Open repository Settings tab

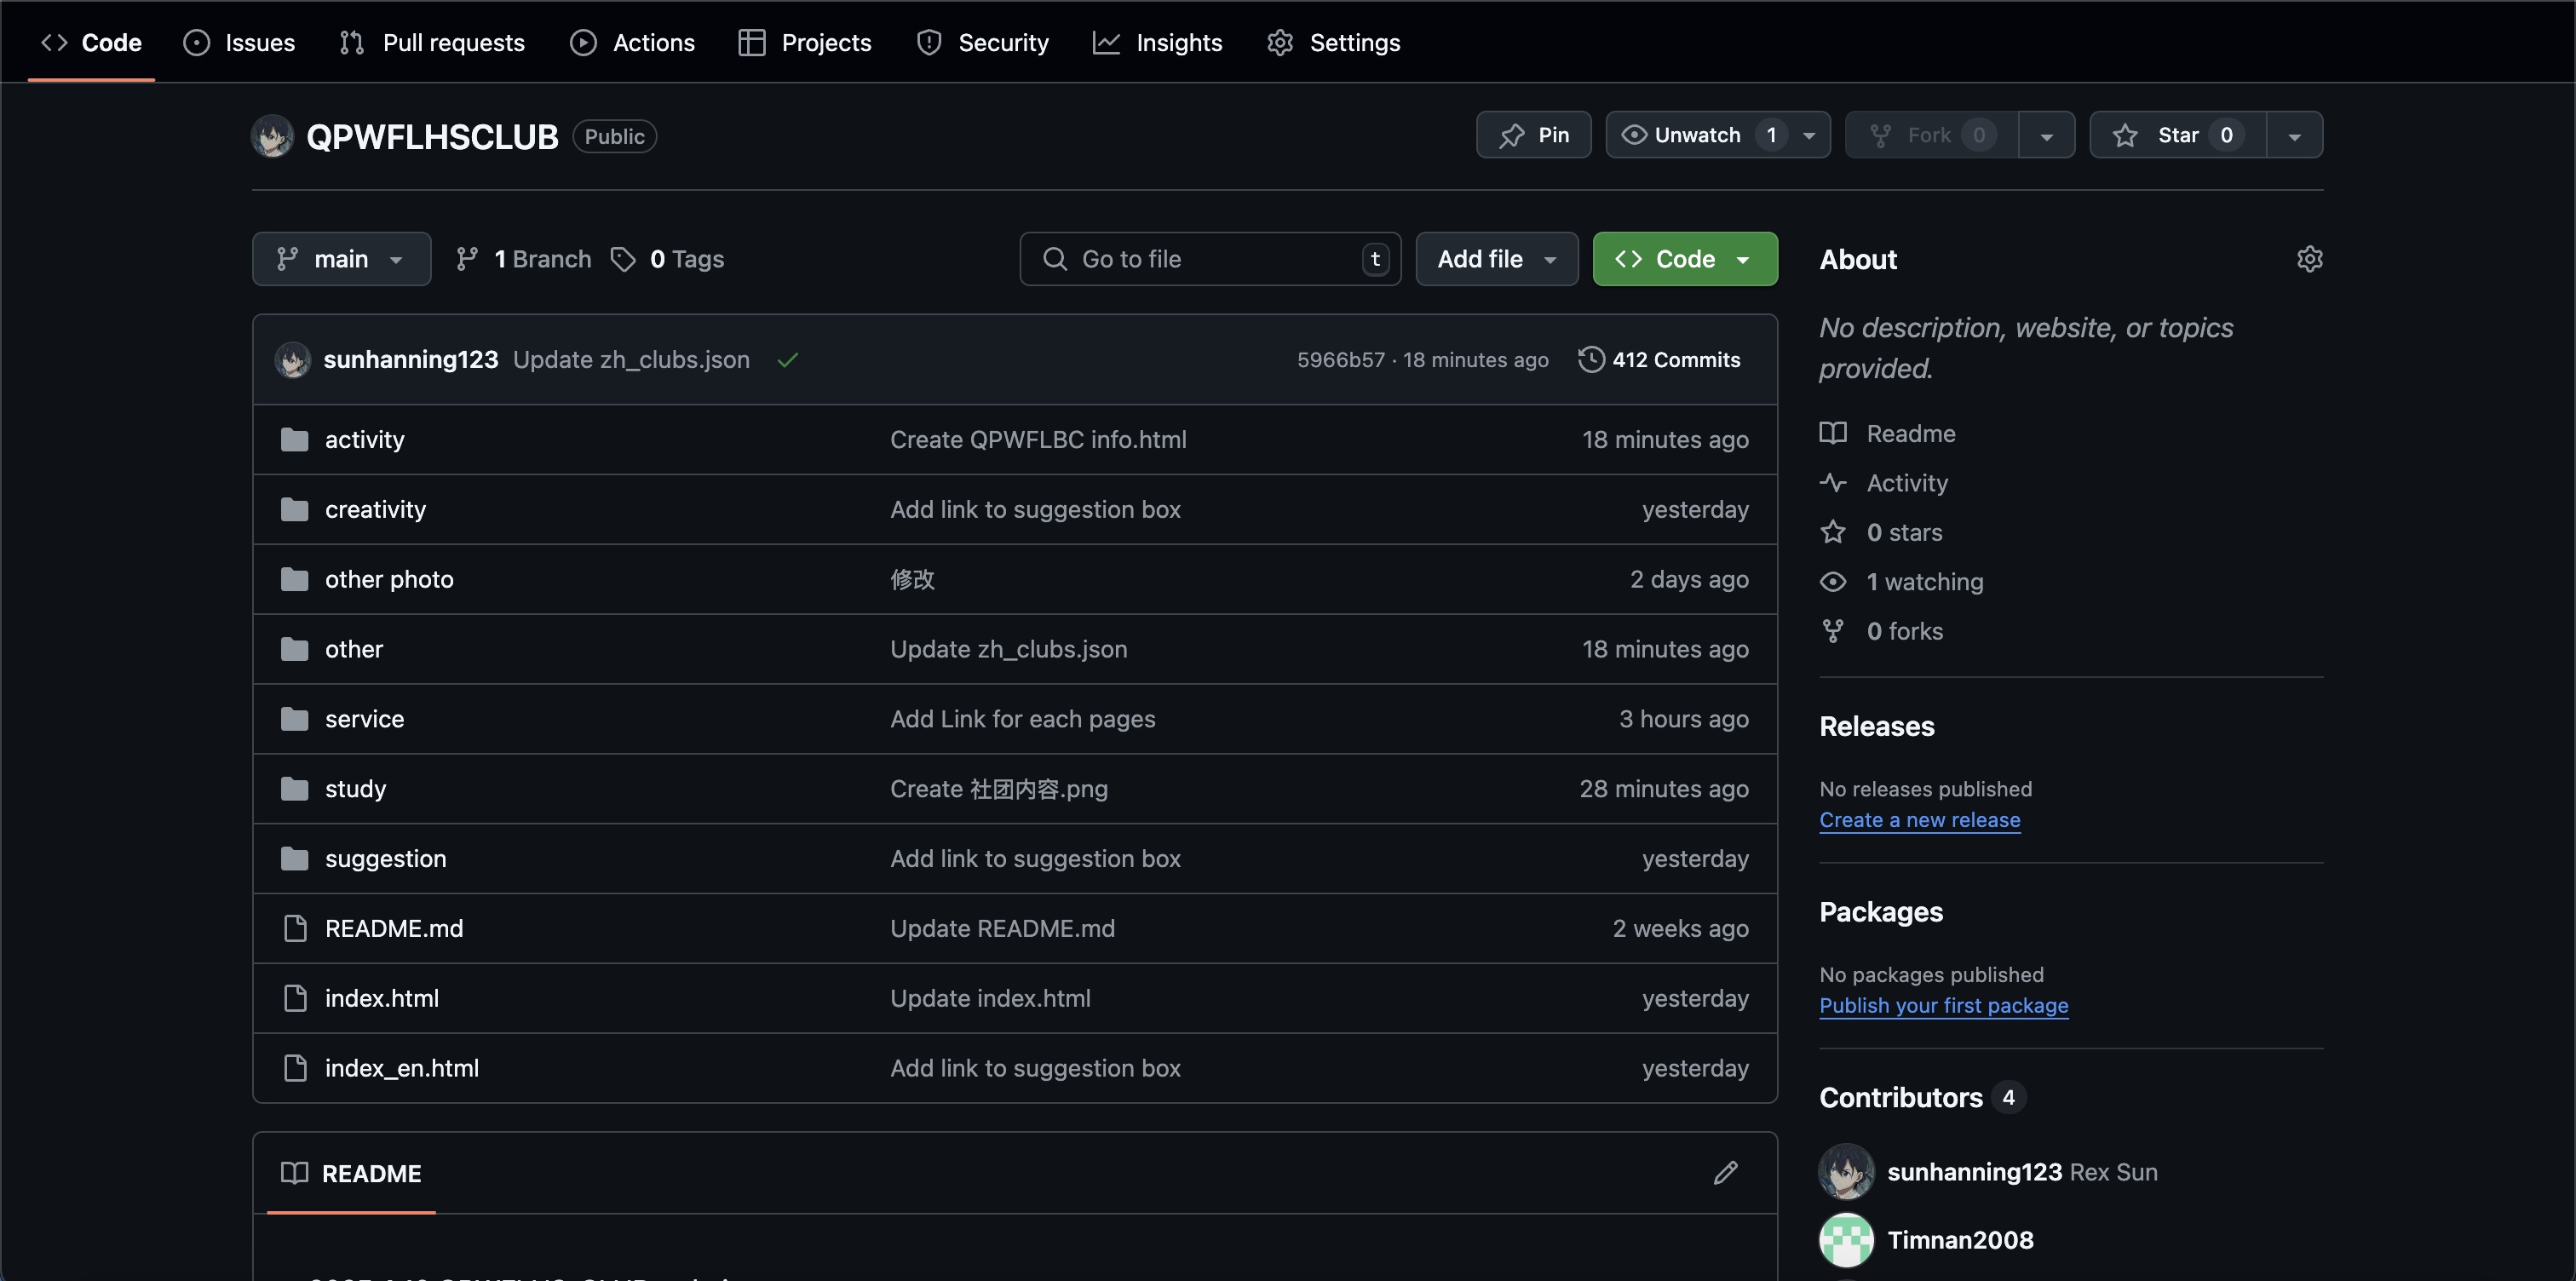click(1333, 42)
